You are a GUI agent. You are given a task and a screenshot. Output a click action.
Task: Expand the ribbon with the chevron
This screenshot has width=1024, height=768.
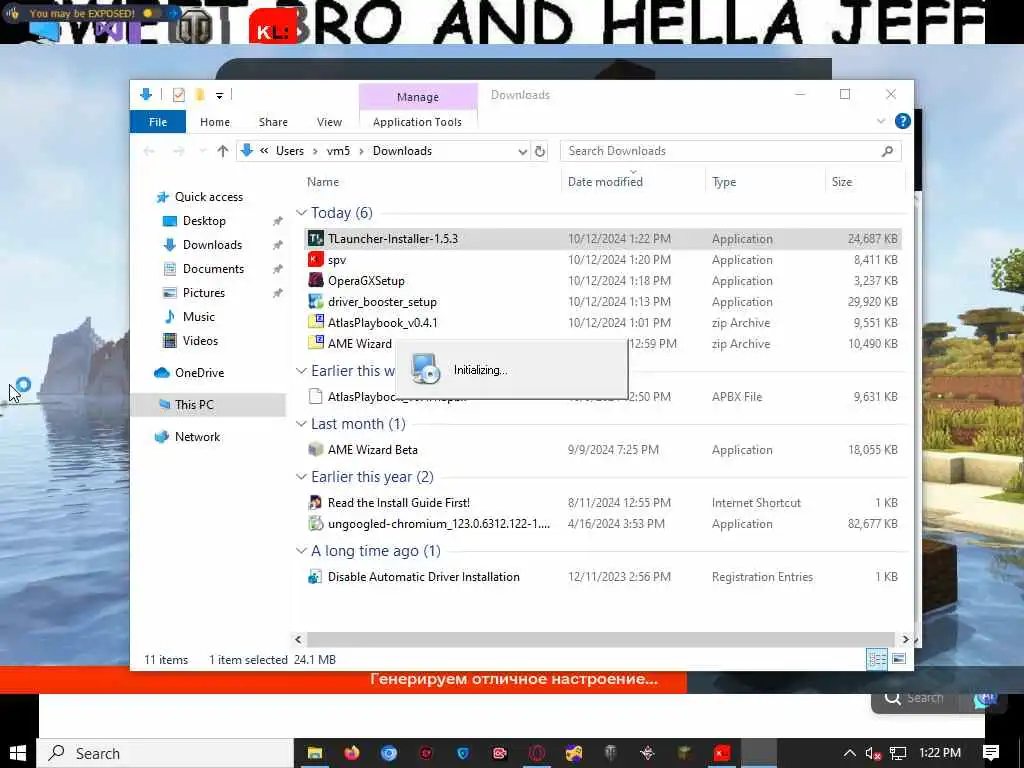880,121
